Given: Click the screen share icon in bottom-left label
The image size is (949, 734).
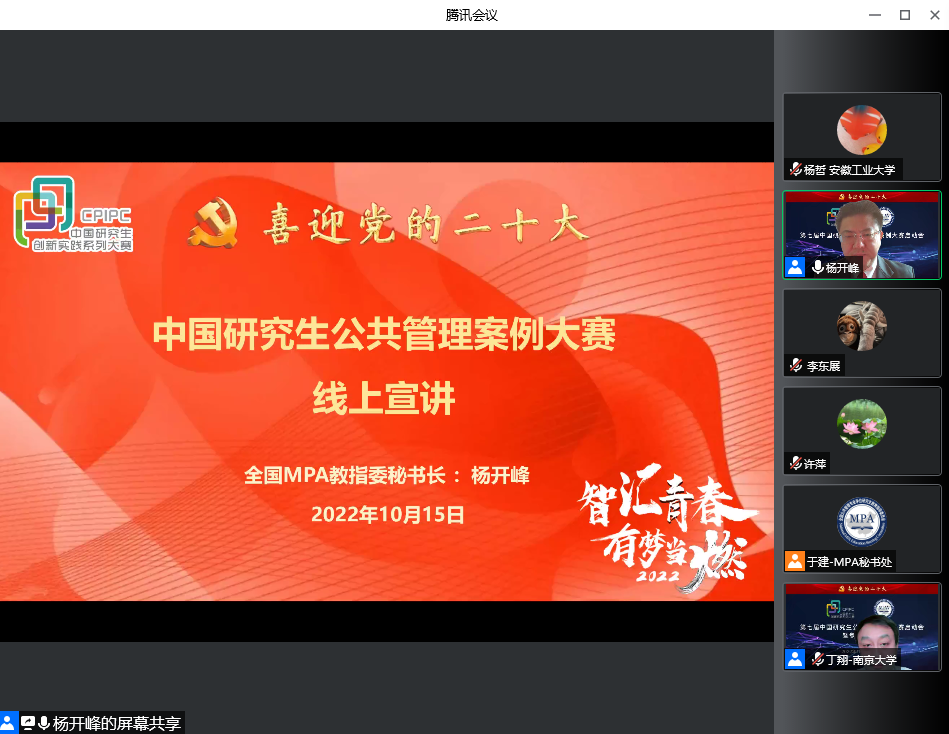Looking at the screenshot, I should [x=27, y=723].
